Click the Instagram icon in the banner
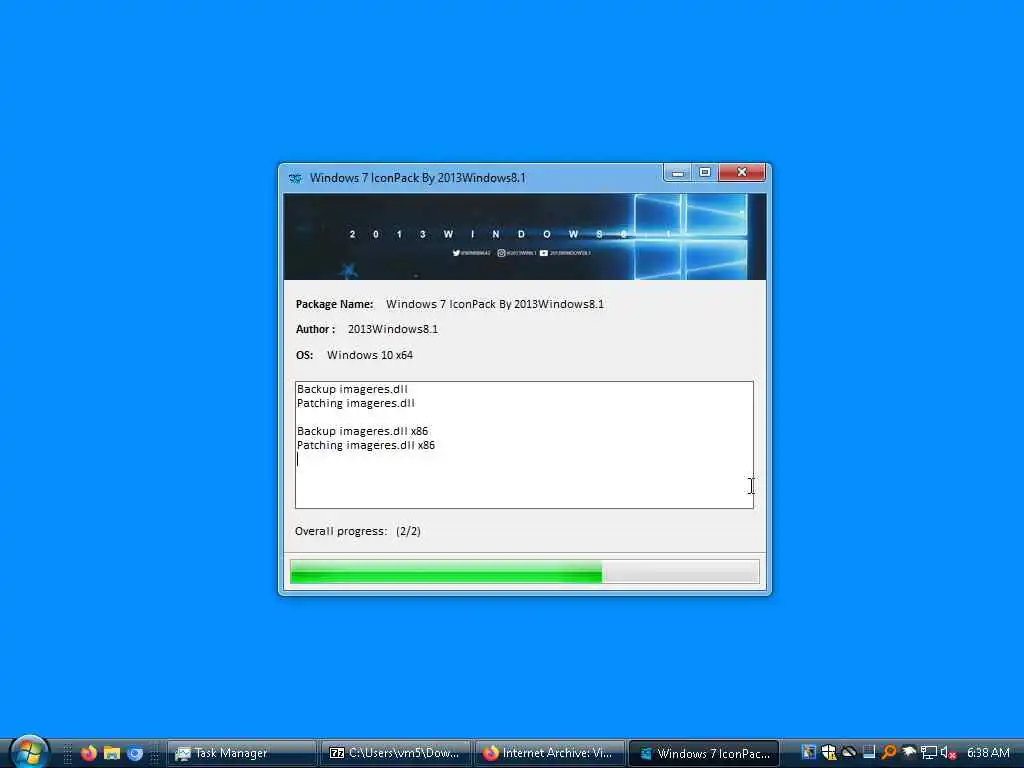This screenshot has width=1024, height=768. coord(501,253)
